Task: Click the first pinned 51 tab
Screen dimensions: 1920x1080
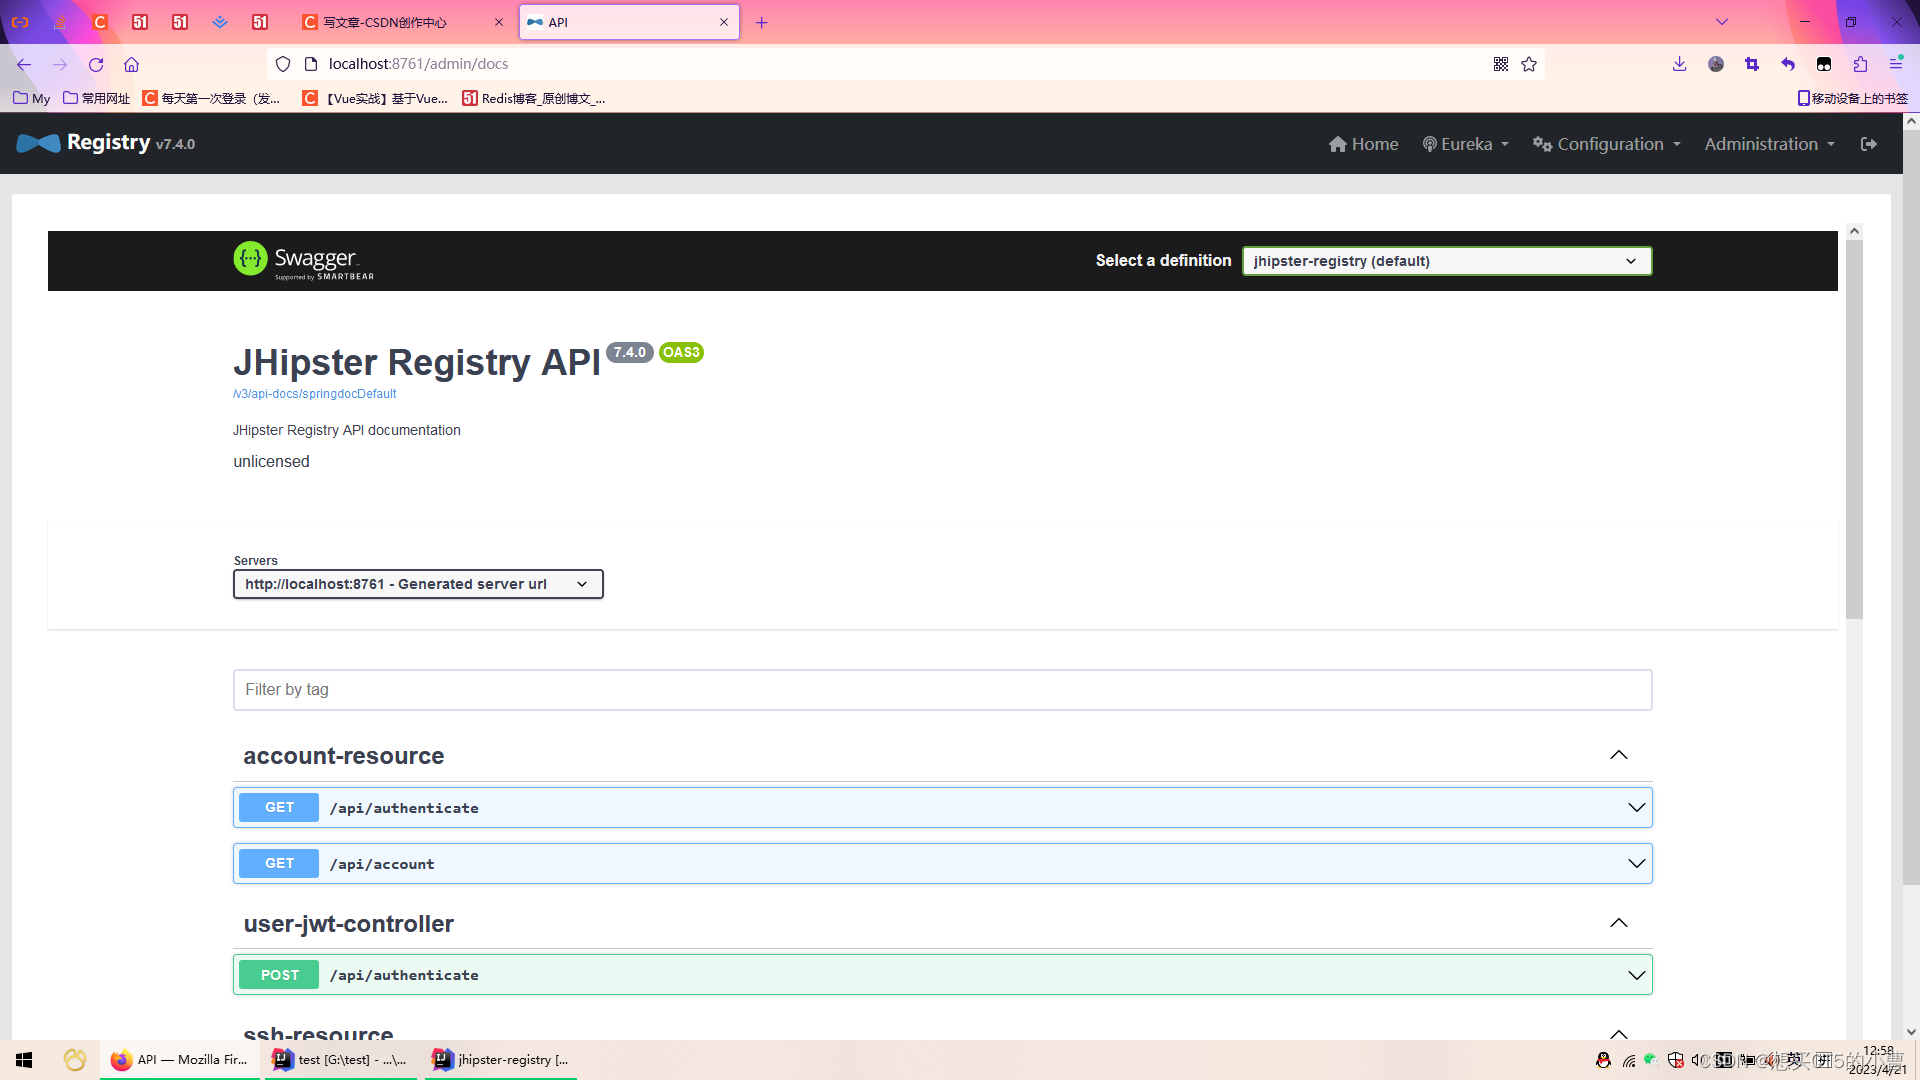Action: tap(140, 22)
